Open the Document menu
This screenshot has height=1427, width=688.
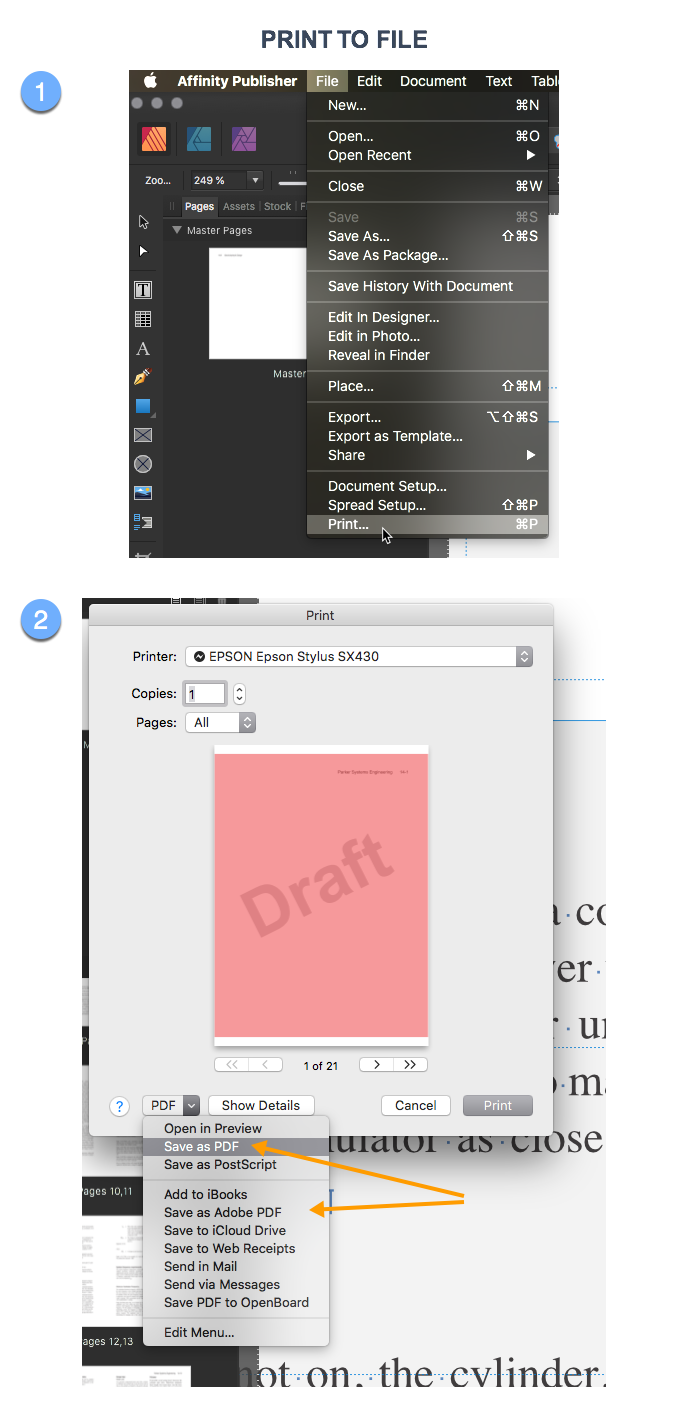[433, 81]
